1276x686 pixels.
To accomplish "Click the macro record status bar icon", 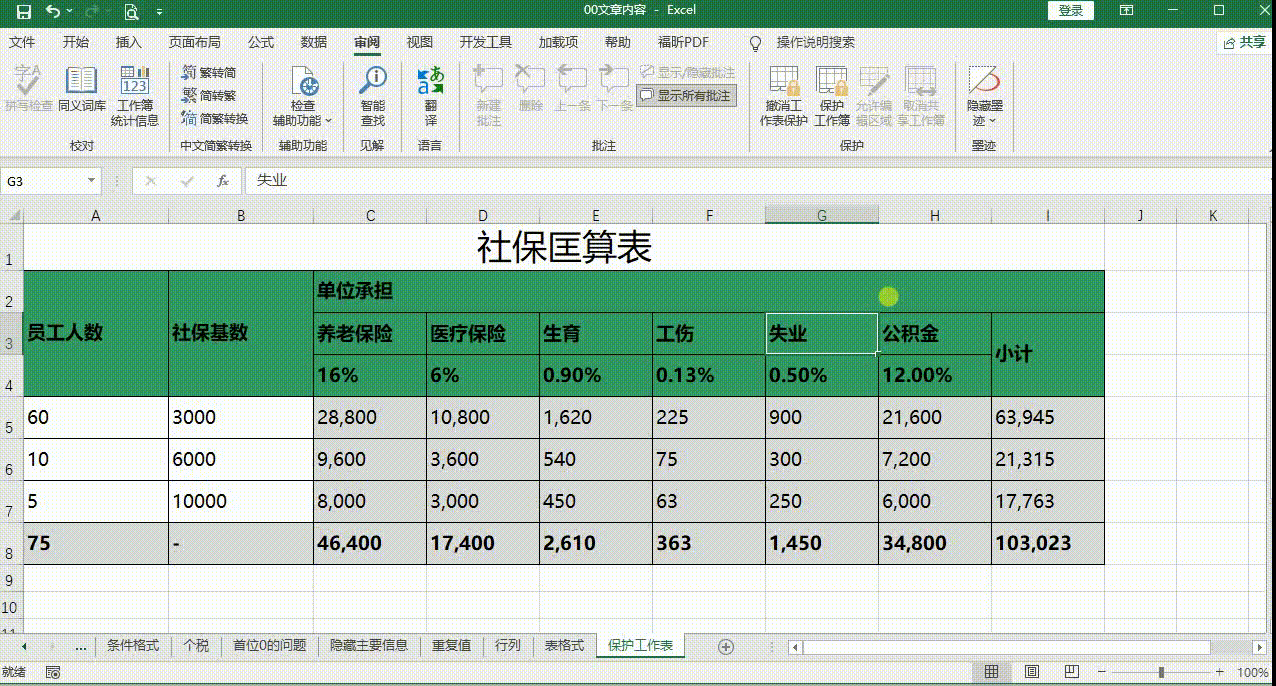I will pos(53,673).
